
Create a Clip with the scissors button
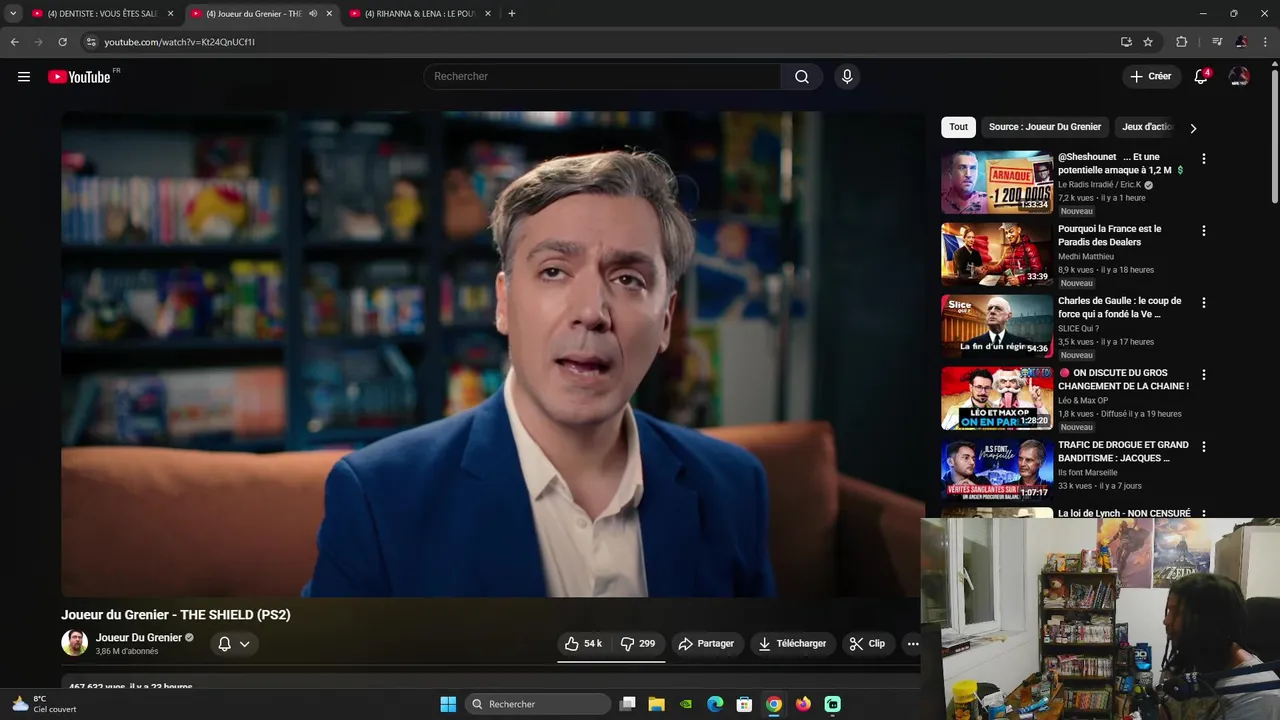[x=868, y=644]
